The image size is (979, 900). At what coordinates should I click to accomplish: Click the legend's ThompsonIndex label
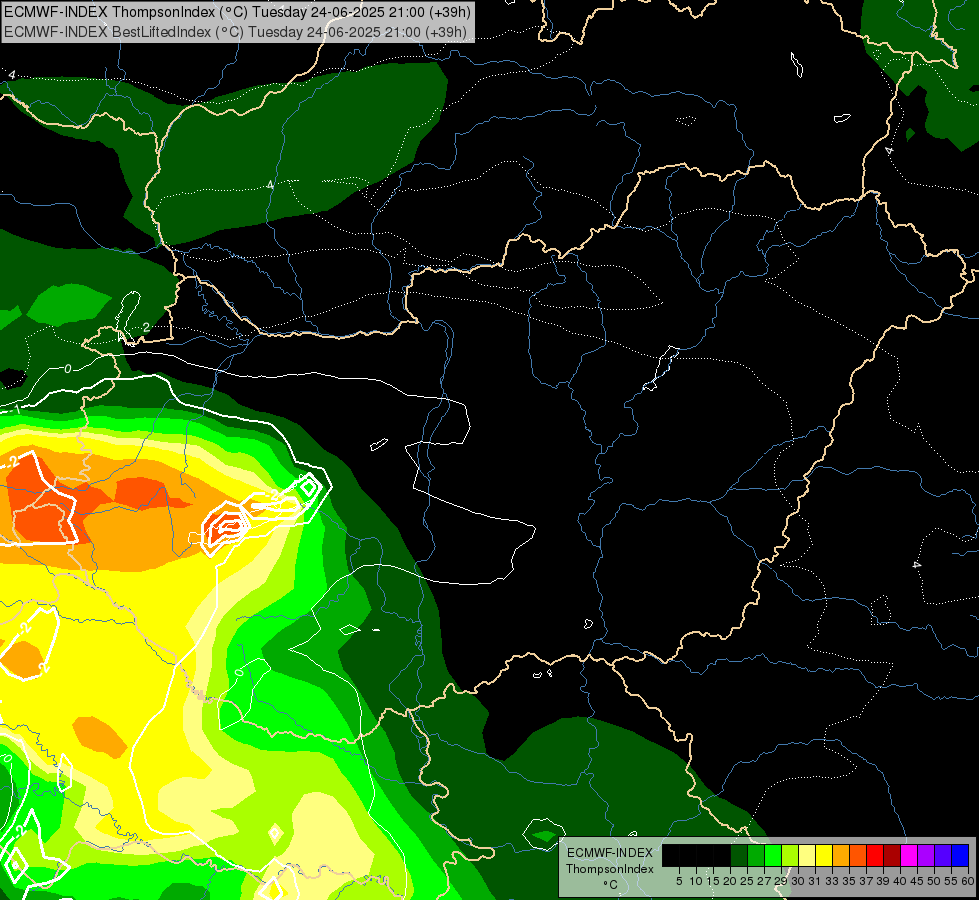[610, 869]
